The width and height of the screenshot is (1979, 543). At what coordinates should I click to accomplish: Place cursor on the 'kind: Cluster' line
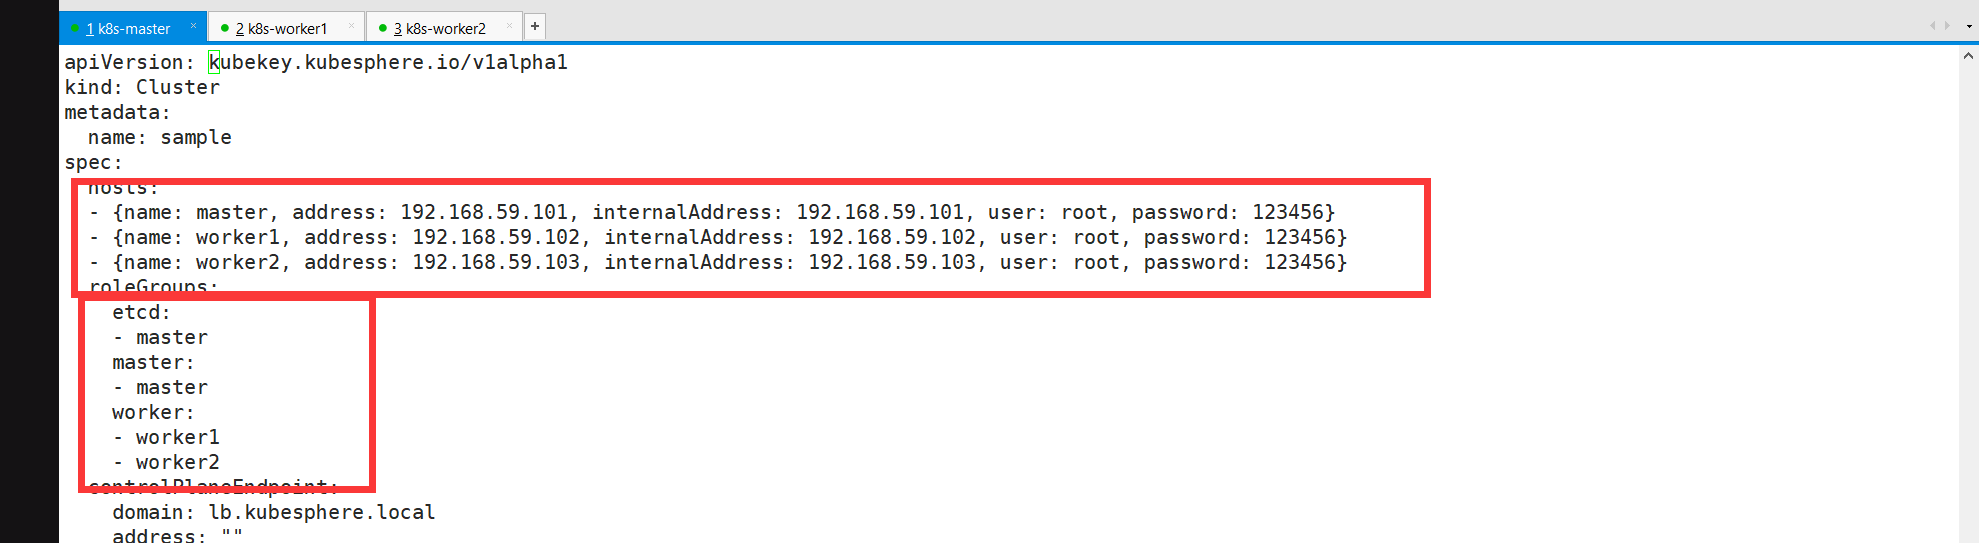tap(142, 87)
